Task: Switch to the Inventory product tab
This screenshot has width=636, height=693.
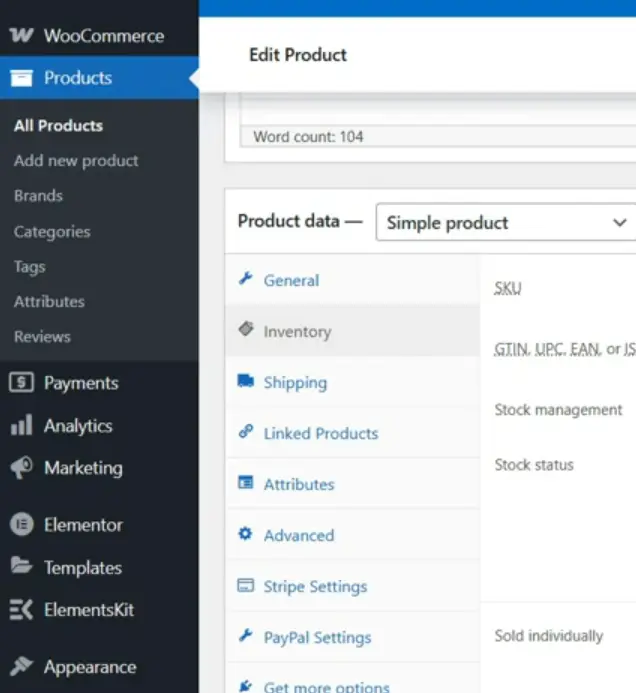Action: coord(353,331)
